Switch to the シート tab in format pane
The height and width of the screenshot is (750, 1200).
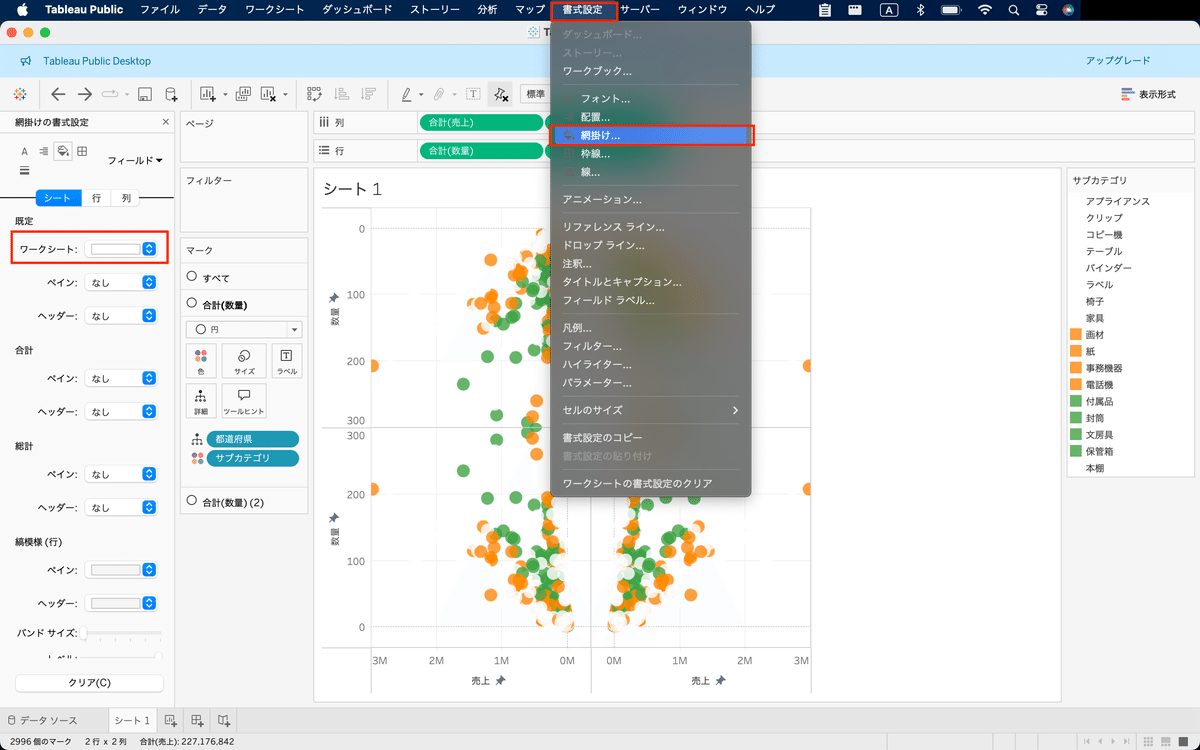pyautogui.click(x=58, y=198)
